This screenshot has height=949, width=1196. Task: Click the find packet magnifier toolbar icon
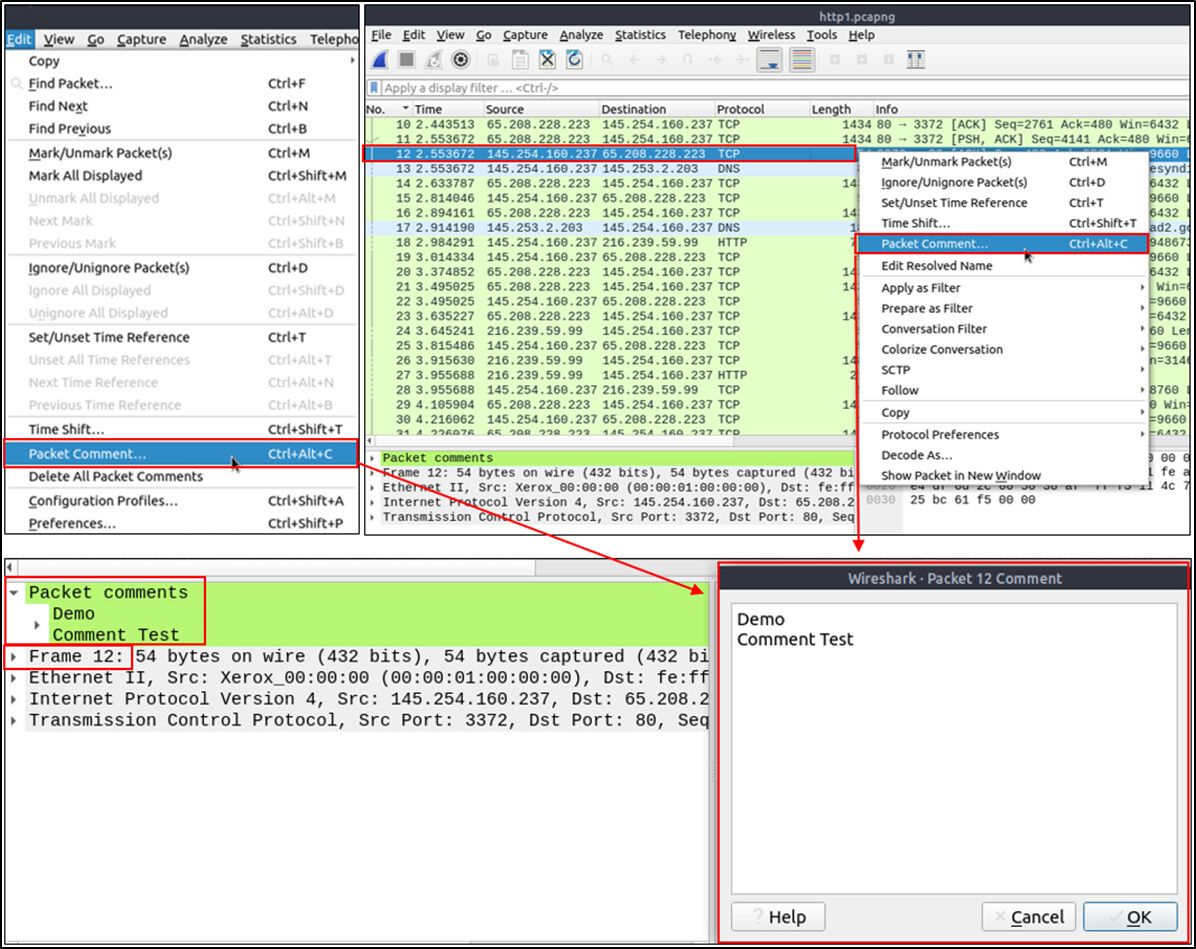click(x=607, y=60)
